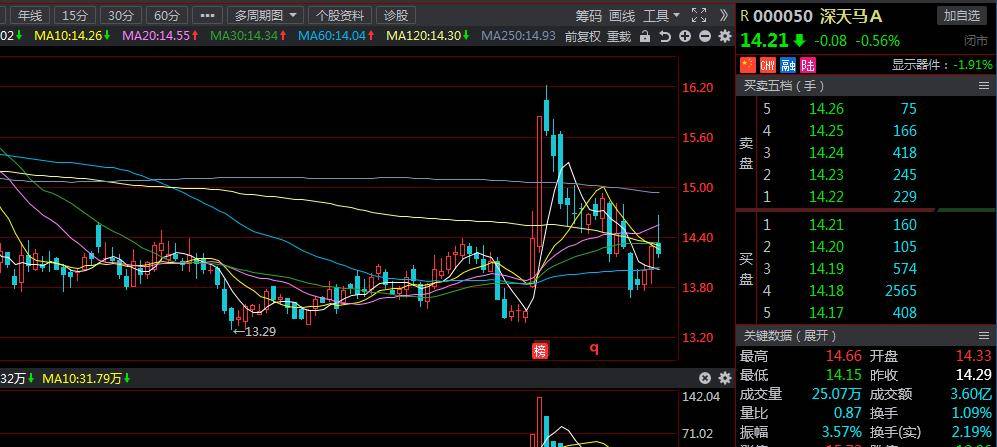The height and width of the screenshot is (447, 997).
Task: Open volume panel settings gear
Action: coord(724,378)
